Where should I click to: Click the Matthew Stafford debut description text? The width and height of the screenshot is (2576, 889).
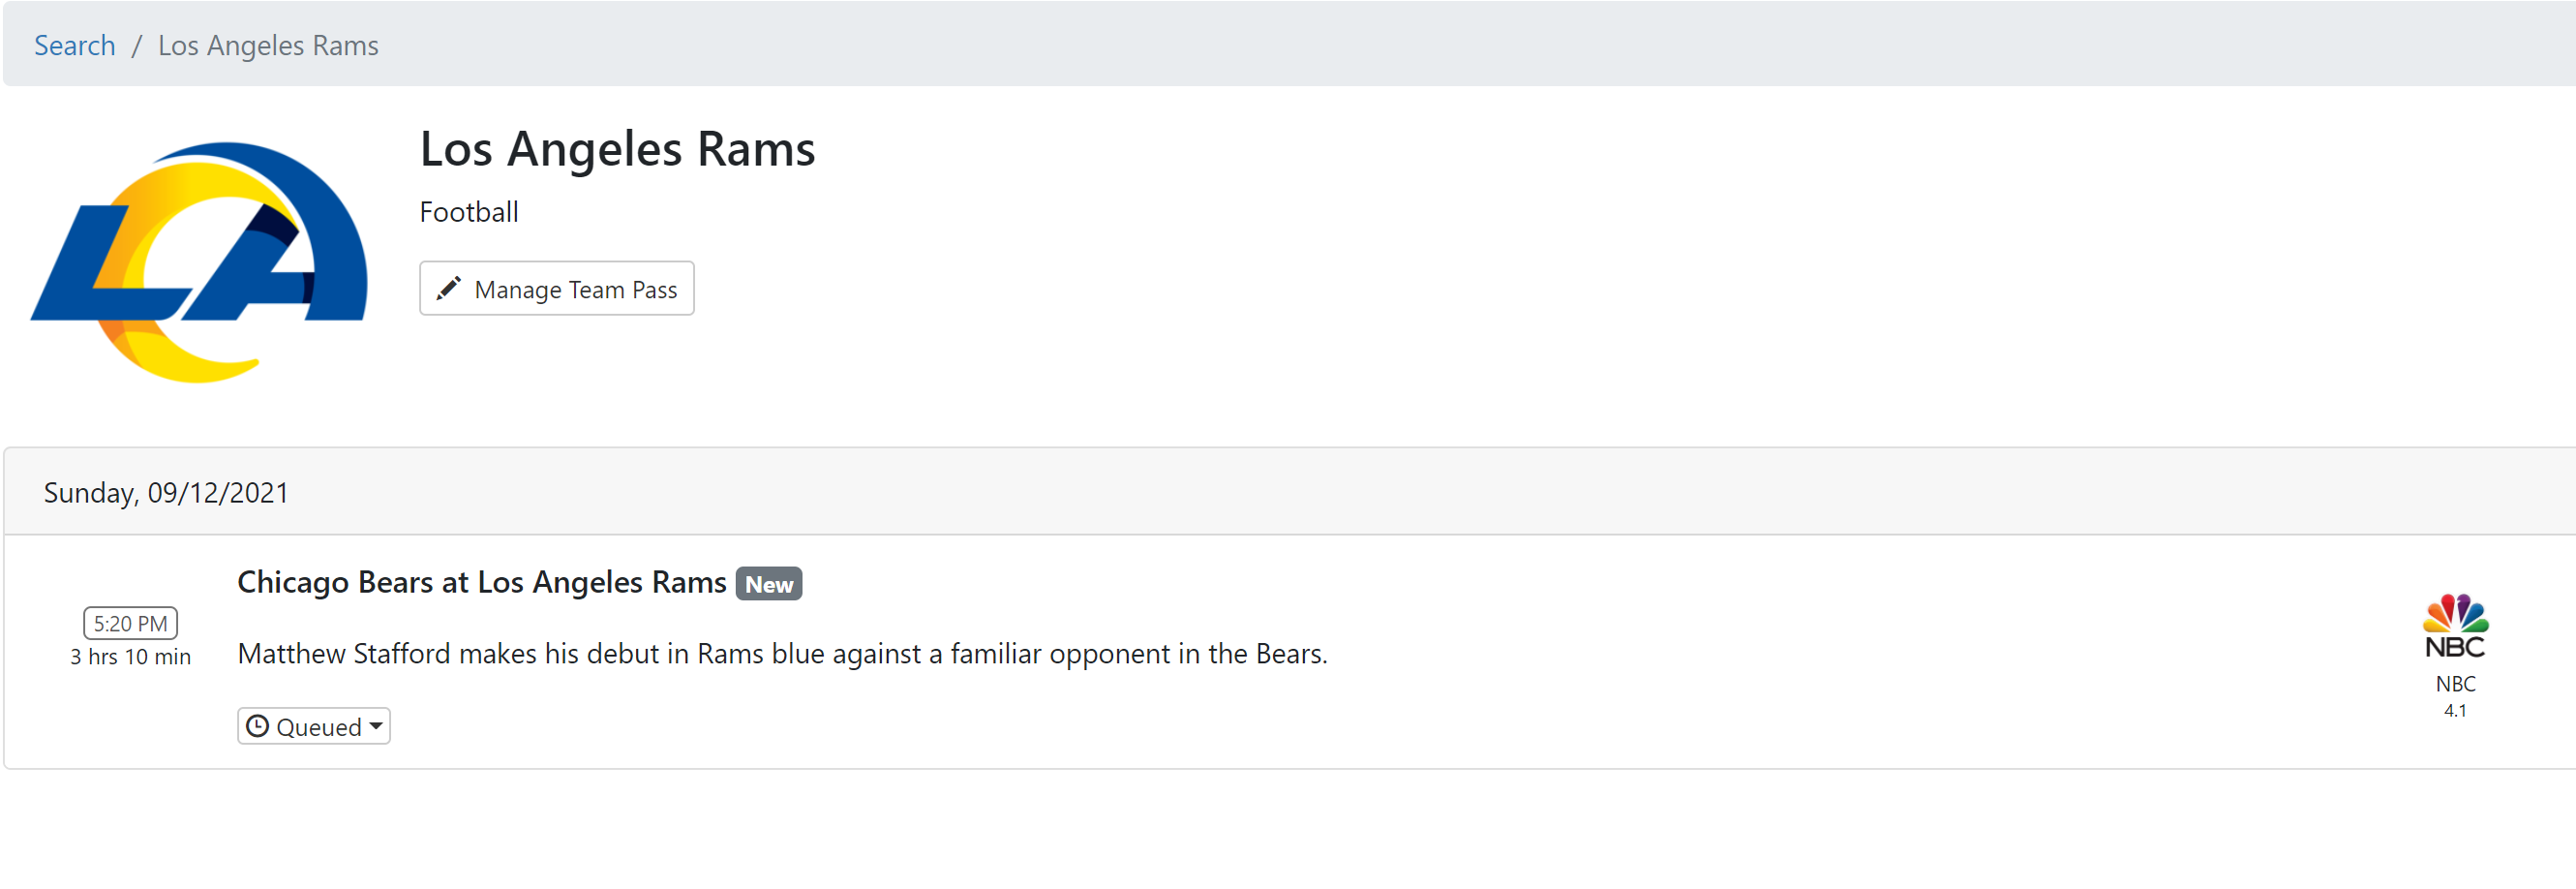782,654
